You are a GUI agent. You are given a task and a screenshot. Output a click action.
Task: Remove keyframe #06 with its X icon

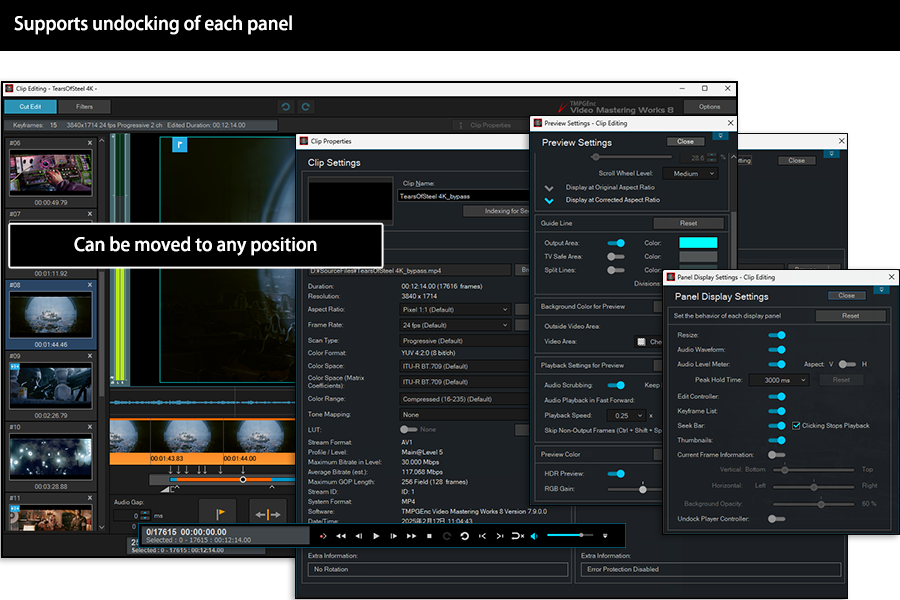point(90,143)
